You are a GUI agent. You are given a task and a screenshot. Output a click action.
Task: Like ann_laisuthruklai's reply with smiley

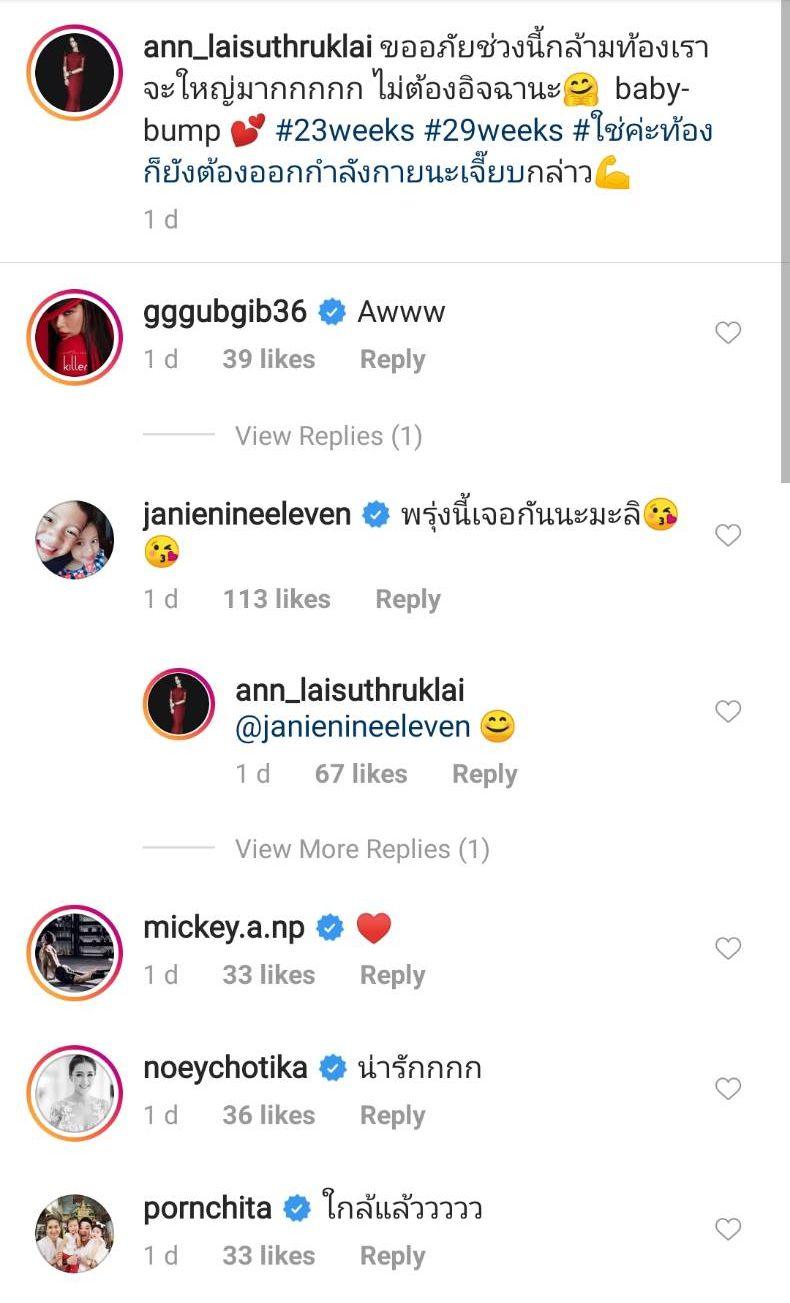tap(728, 711)
